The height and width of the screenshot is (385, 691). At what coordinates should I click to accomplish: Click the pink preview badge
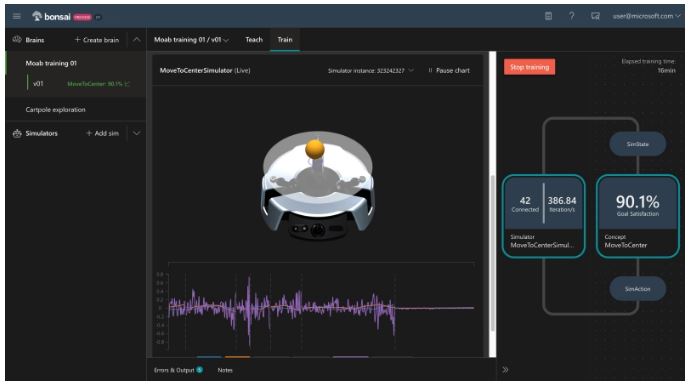[82, 17]
